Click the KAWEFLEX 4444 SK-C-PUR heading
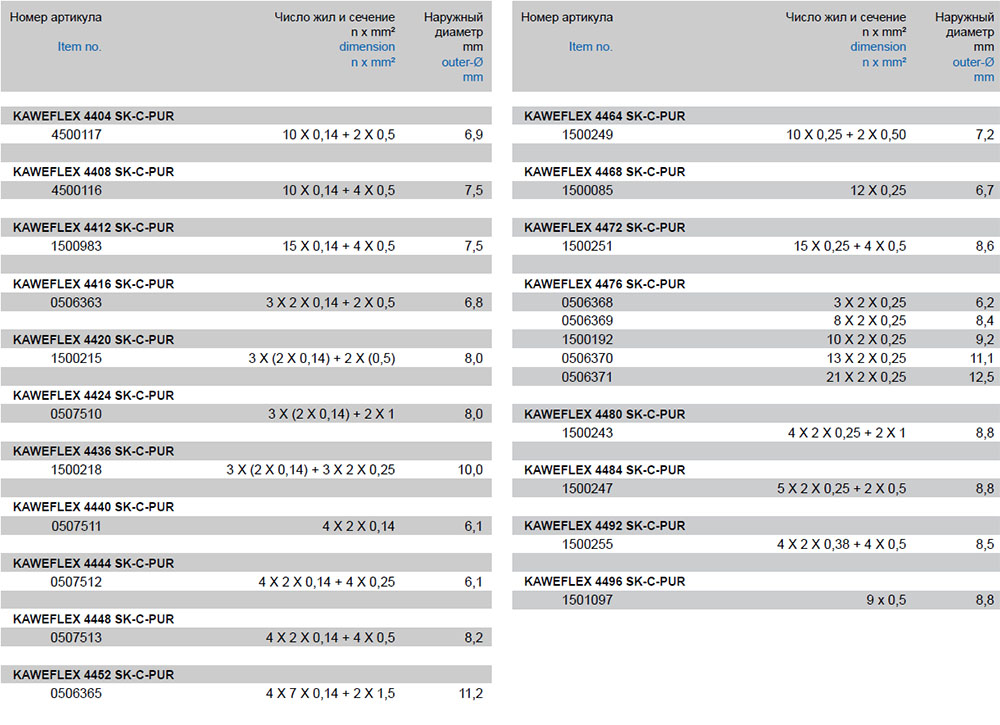The image size is (1000, 725). [x=93, y=563]
